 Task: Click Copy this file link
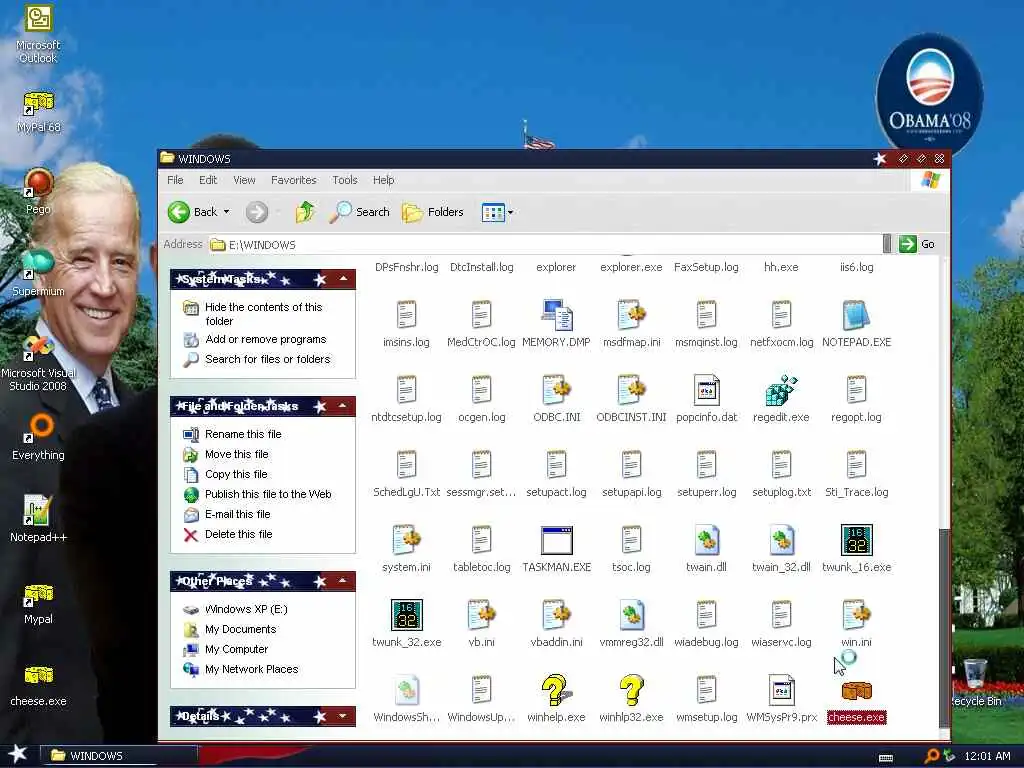pos(236,474)
